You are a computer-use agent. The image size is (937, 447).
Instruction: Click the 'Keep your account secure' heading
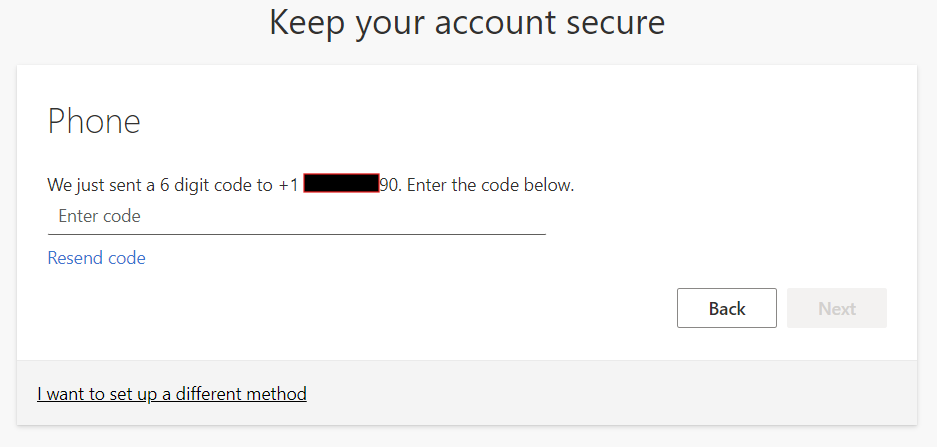467,23
